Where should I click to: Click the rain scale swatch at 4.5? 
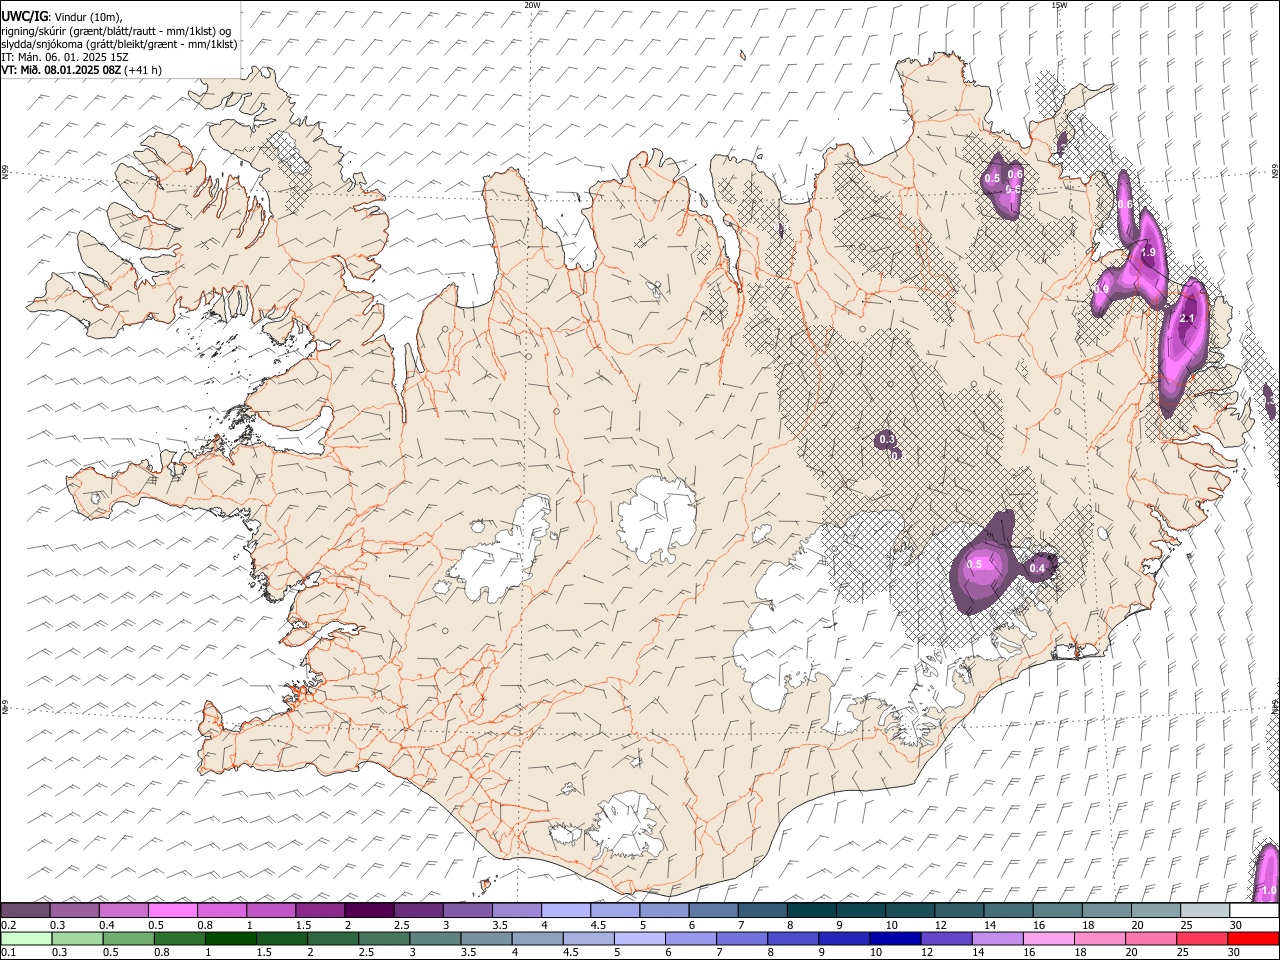588,939
